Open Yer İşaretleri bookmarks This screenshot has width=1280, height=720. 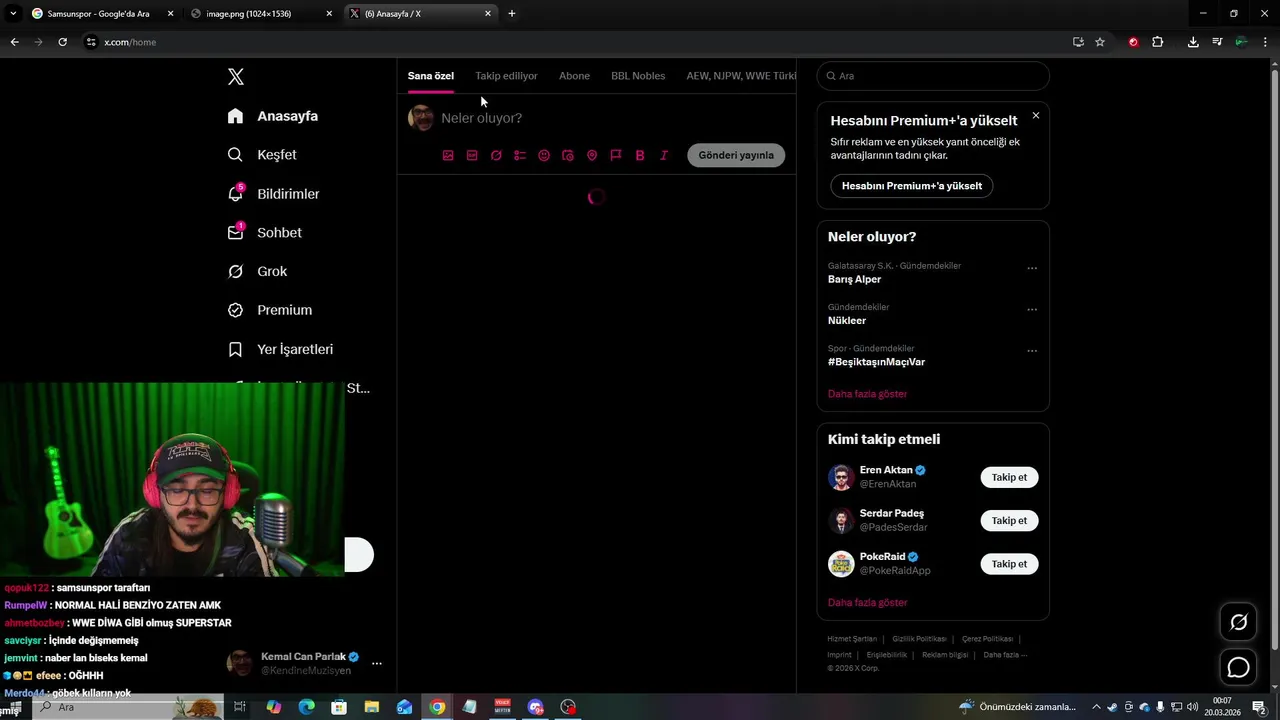[280, 349]
